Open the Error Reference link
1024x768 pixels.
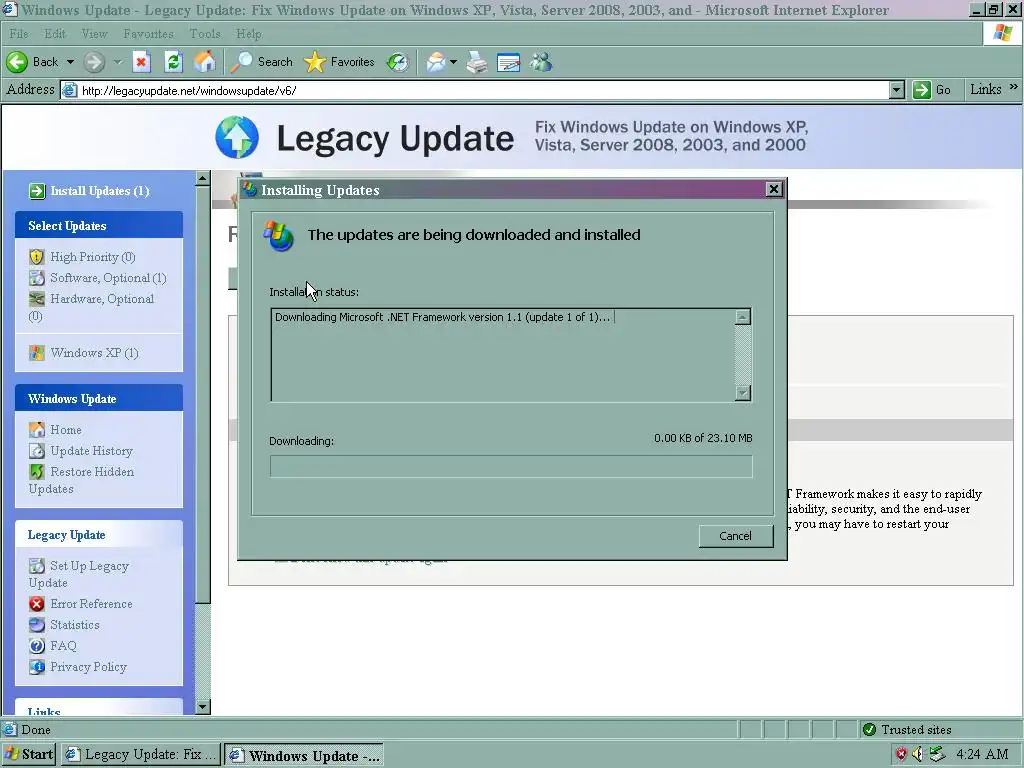(91, 603)
